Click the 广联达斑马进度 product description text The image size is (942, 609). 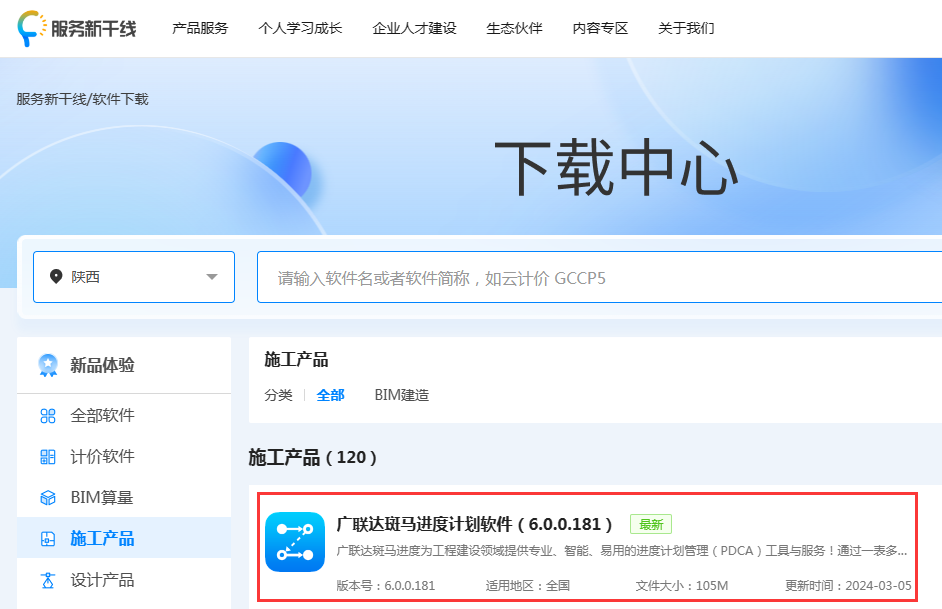pyautogui.click(x=622, y=551)
